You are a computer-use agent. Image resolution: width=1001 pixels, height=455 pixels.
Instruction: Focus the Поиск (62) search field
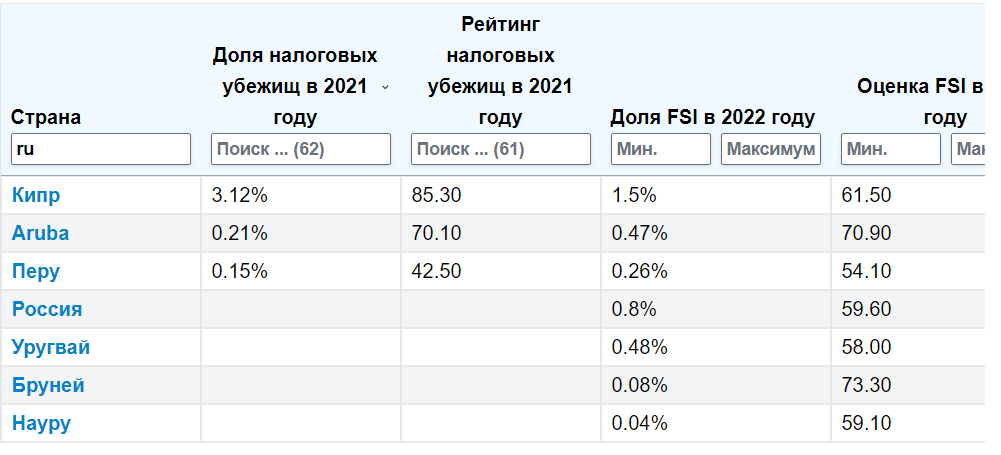300,149
